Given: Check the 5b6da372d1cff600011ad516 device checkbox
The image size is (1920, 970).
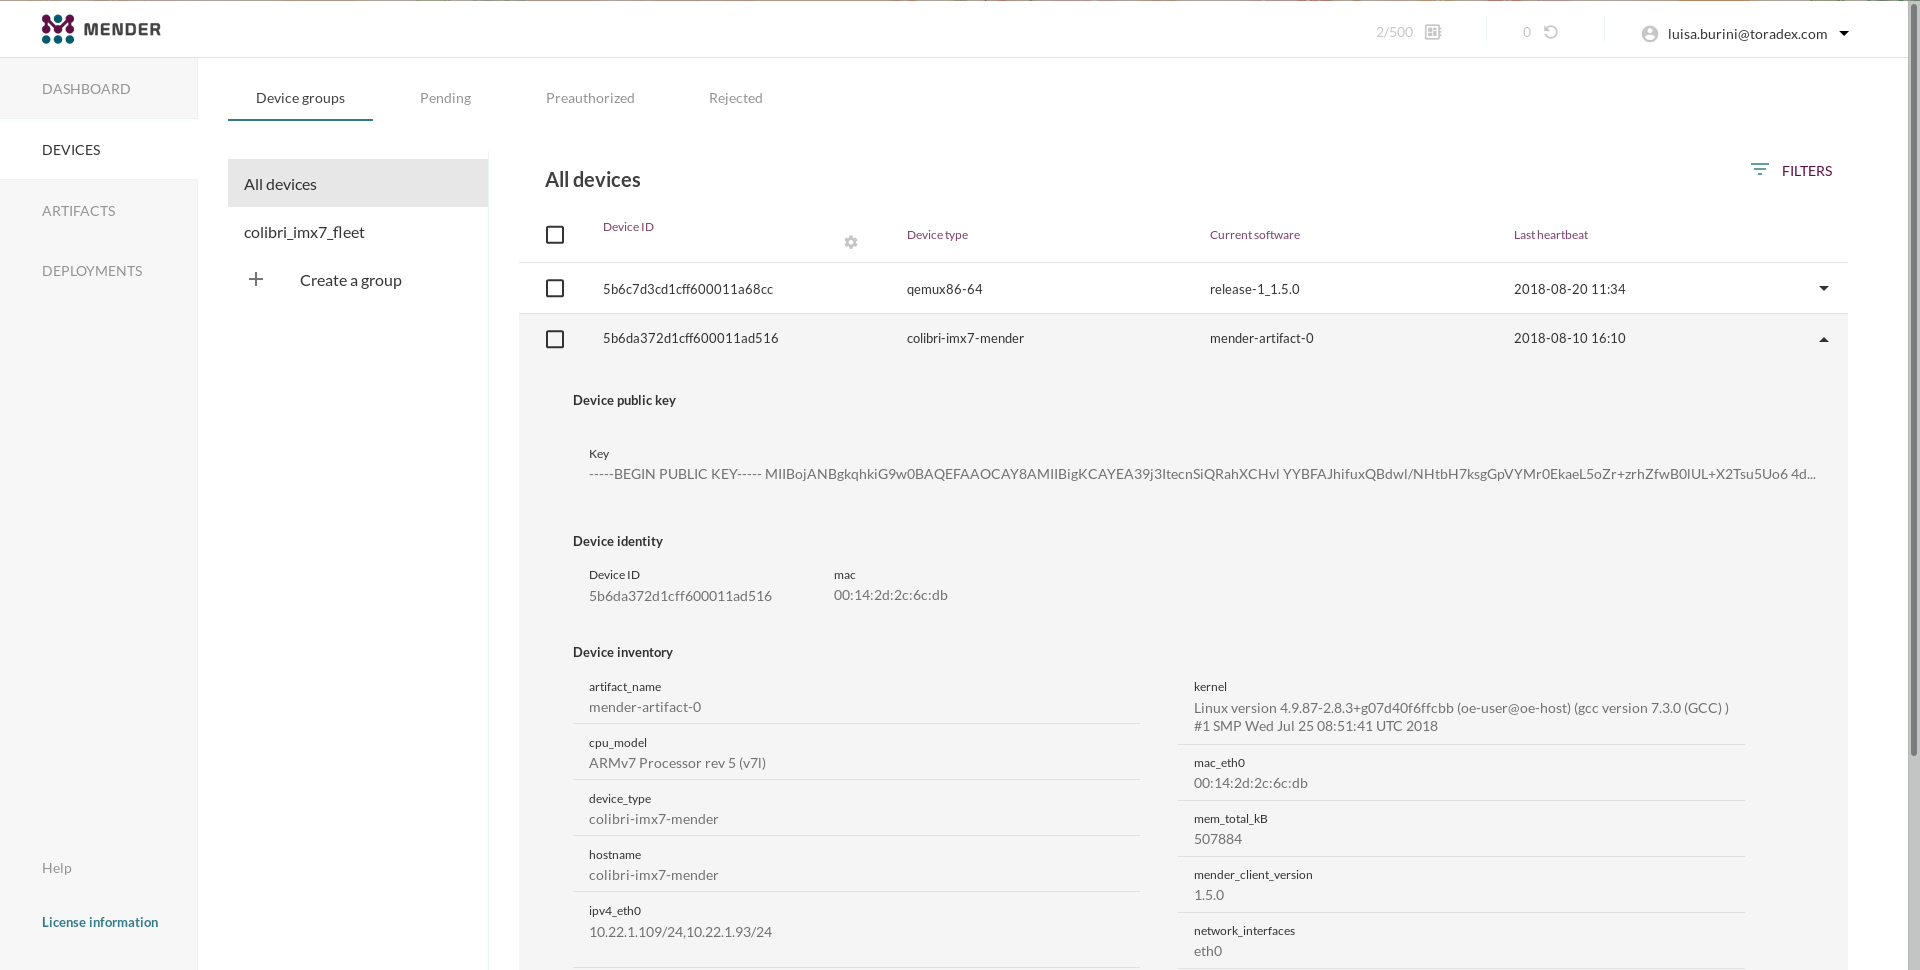Looking at the screenshot, I should coord(555,339).
